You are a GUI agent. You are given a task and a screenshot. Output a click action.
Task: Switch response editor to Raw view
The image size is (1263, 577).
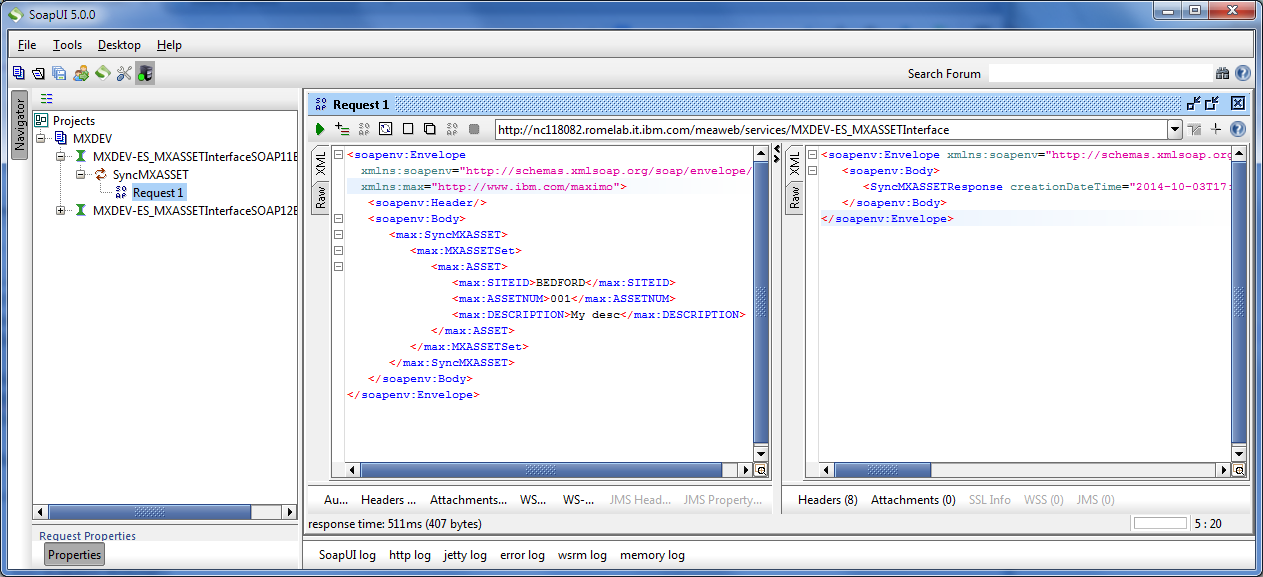[795, 197]
